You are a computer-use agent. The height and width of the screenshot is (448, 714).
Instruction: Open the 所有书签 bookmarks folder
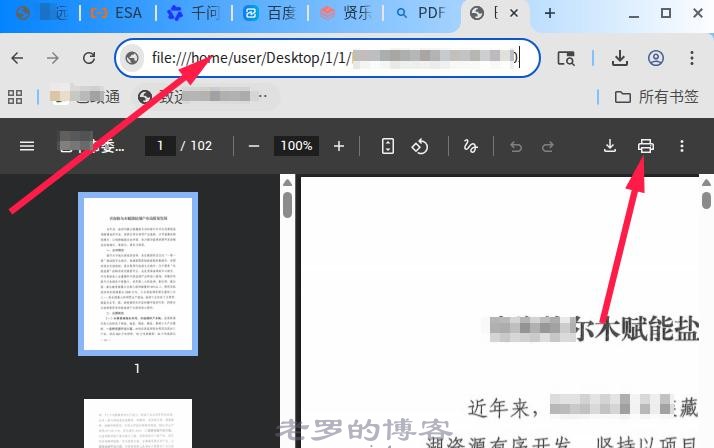point(656,97)
